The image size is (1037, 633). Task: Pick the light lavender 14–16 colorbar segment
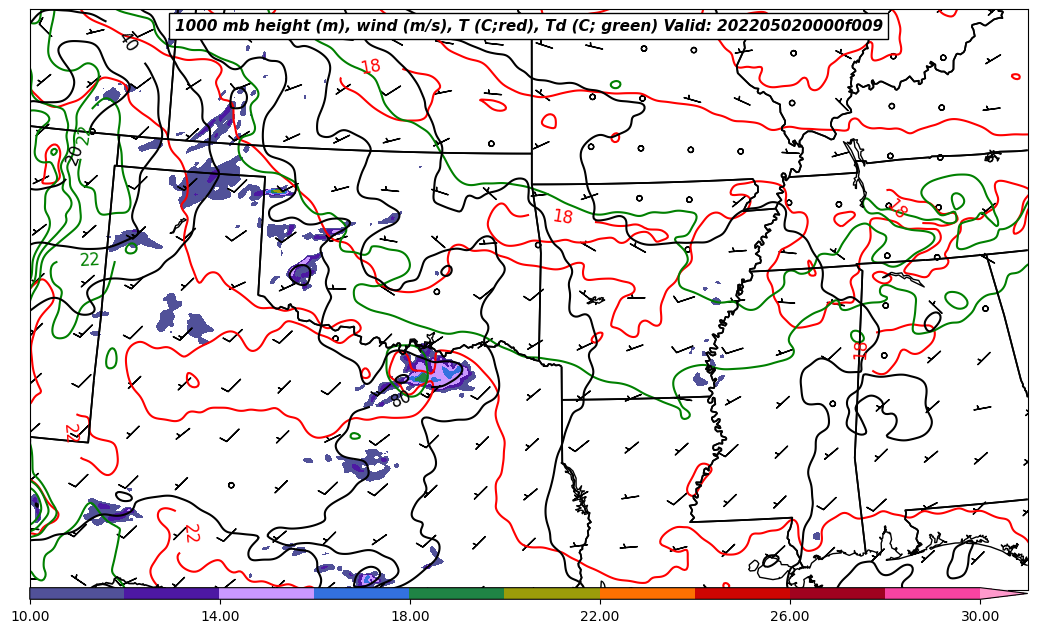[x=267, y=593]
